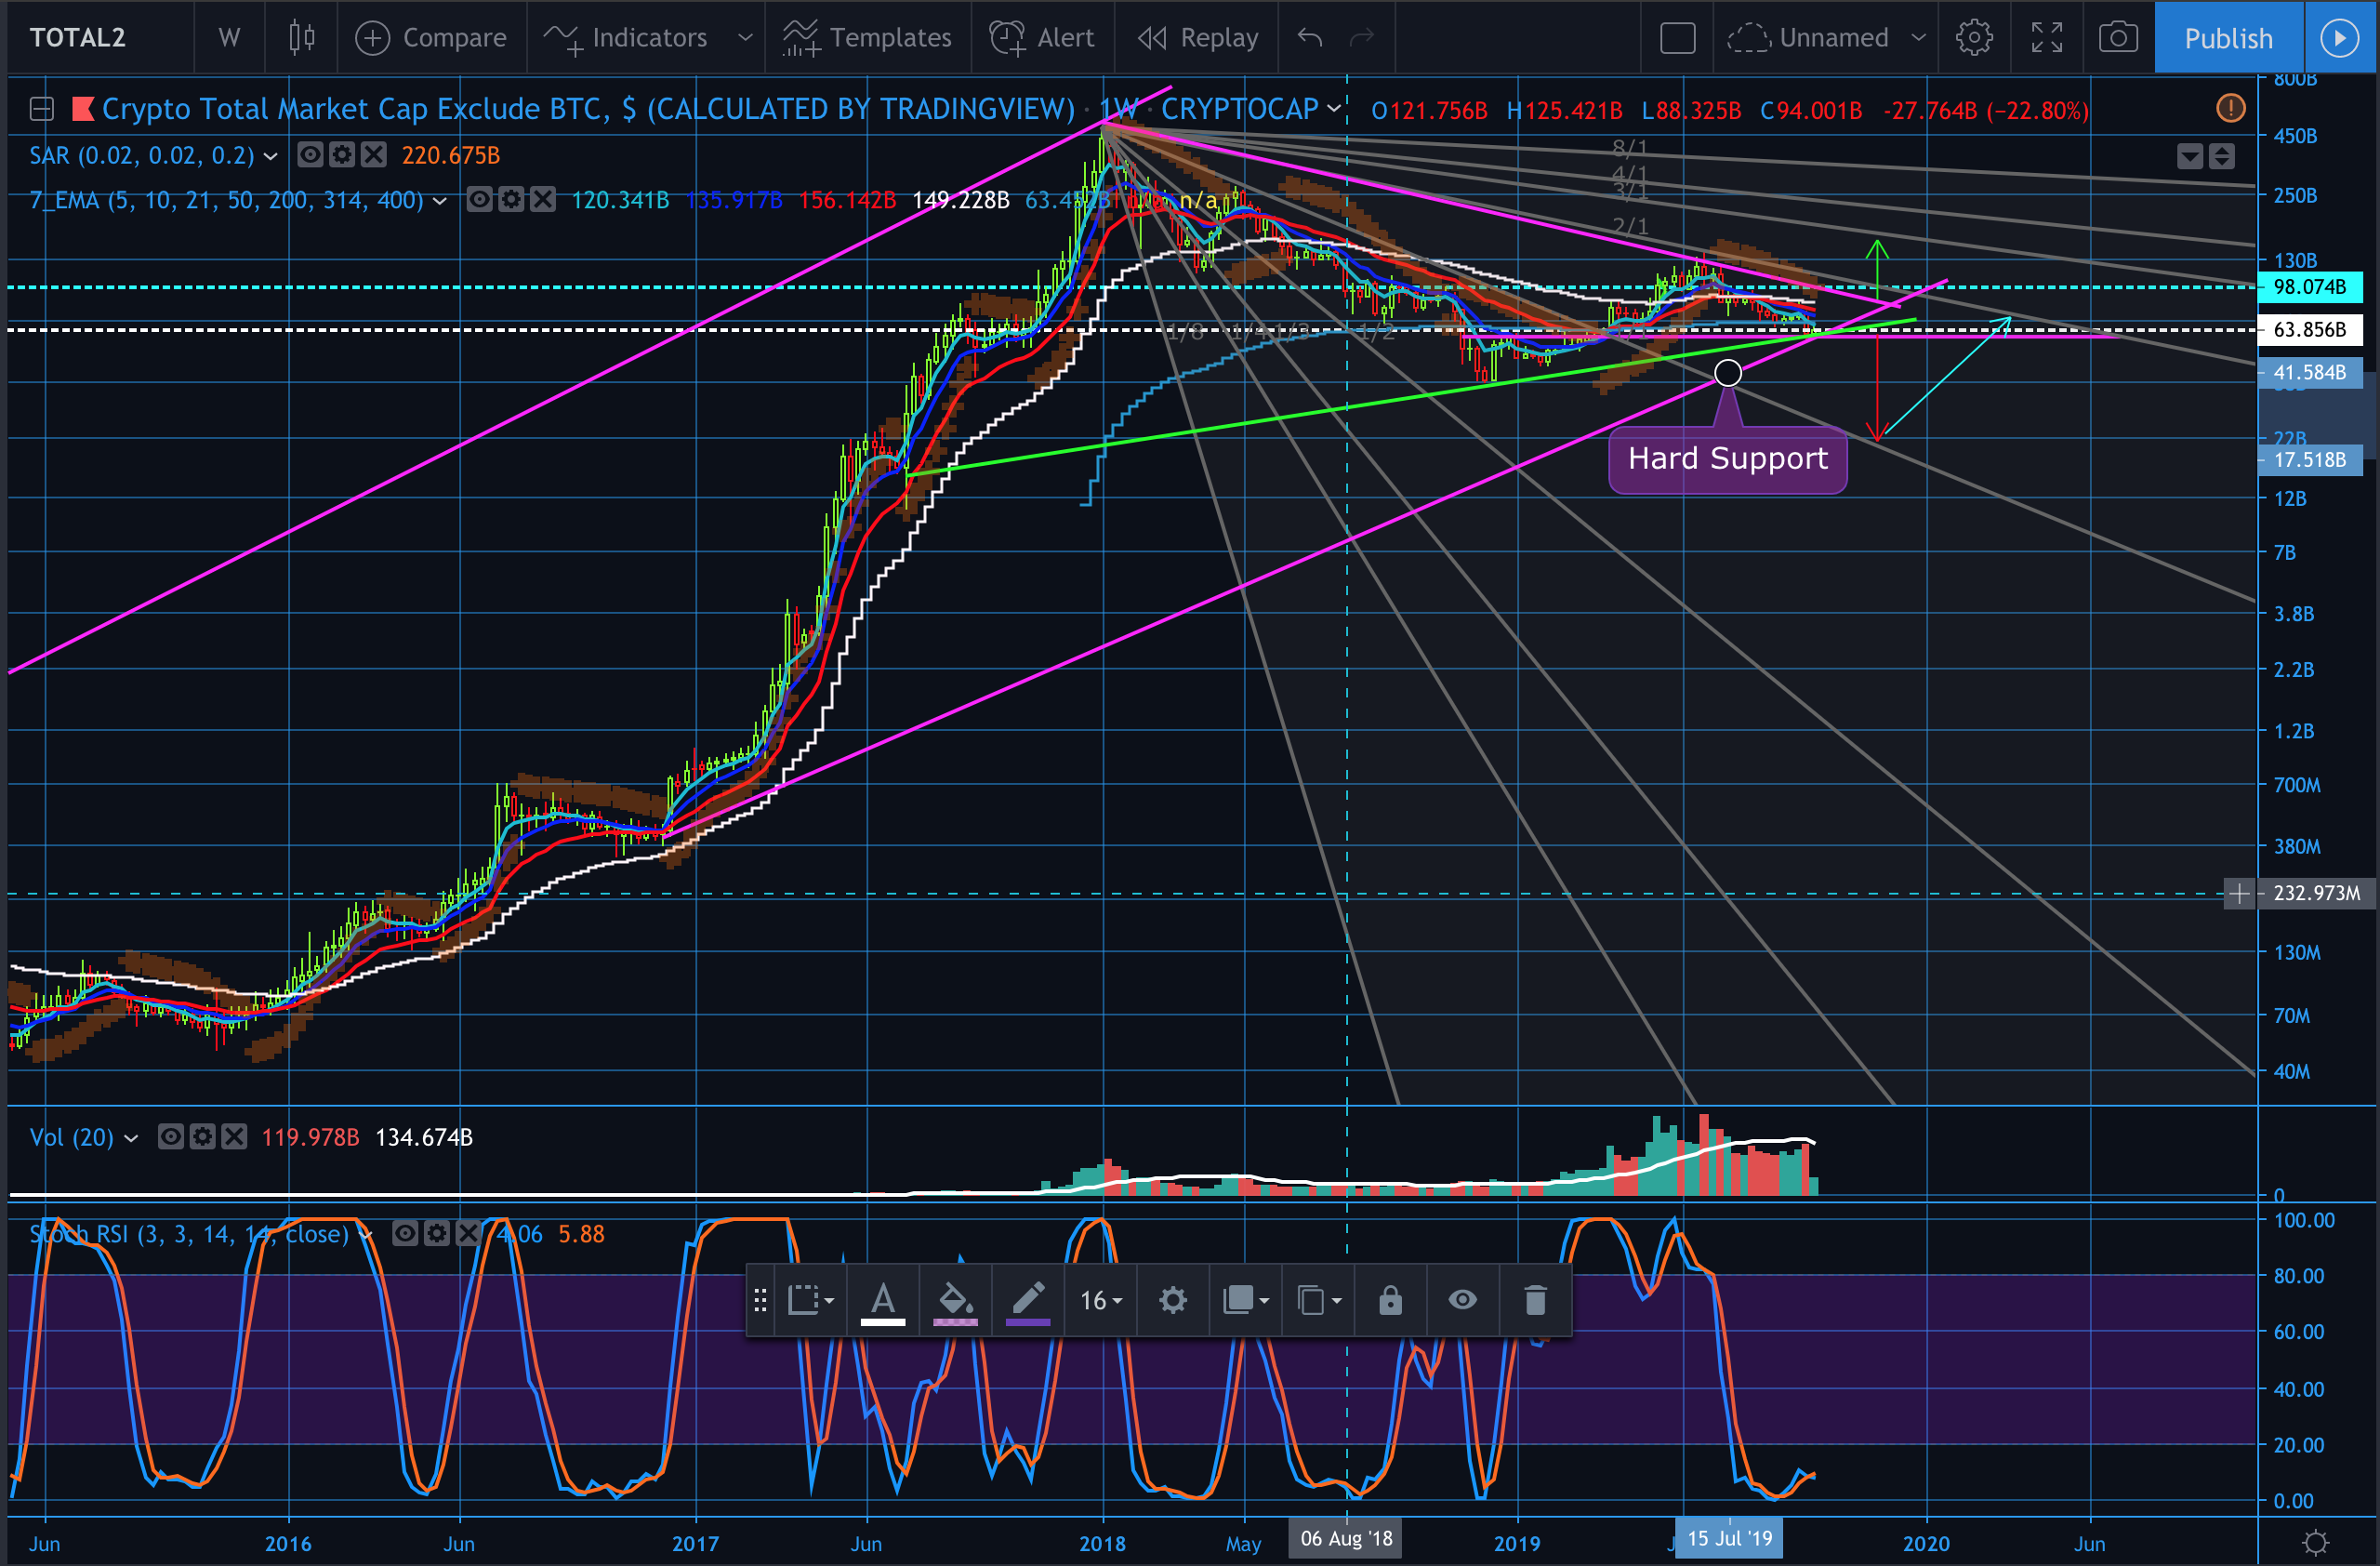The image size is (2380, 1566).
Task: Pick the text color swatch
Action: pos(882,1300)
